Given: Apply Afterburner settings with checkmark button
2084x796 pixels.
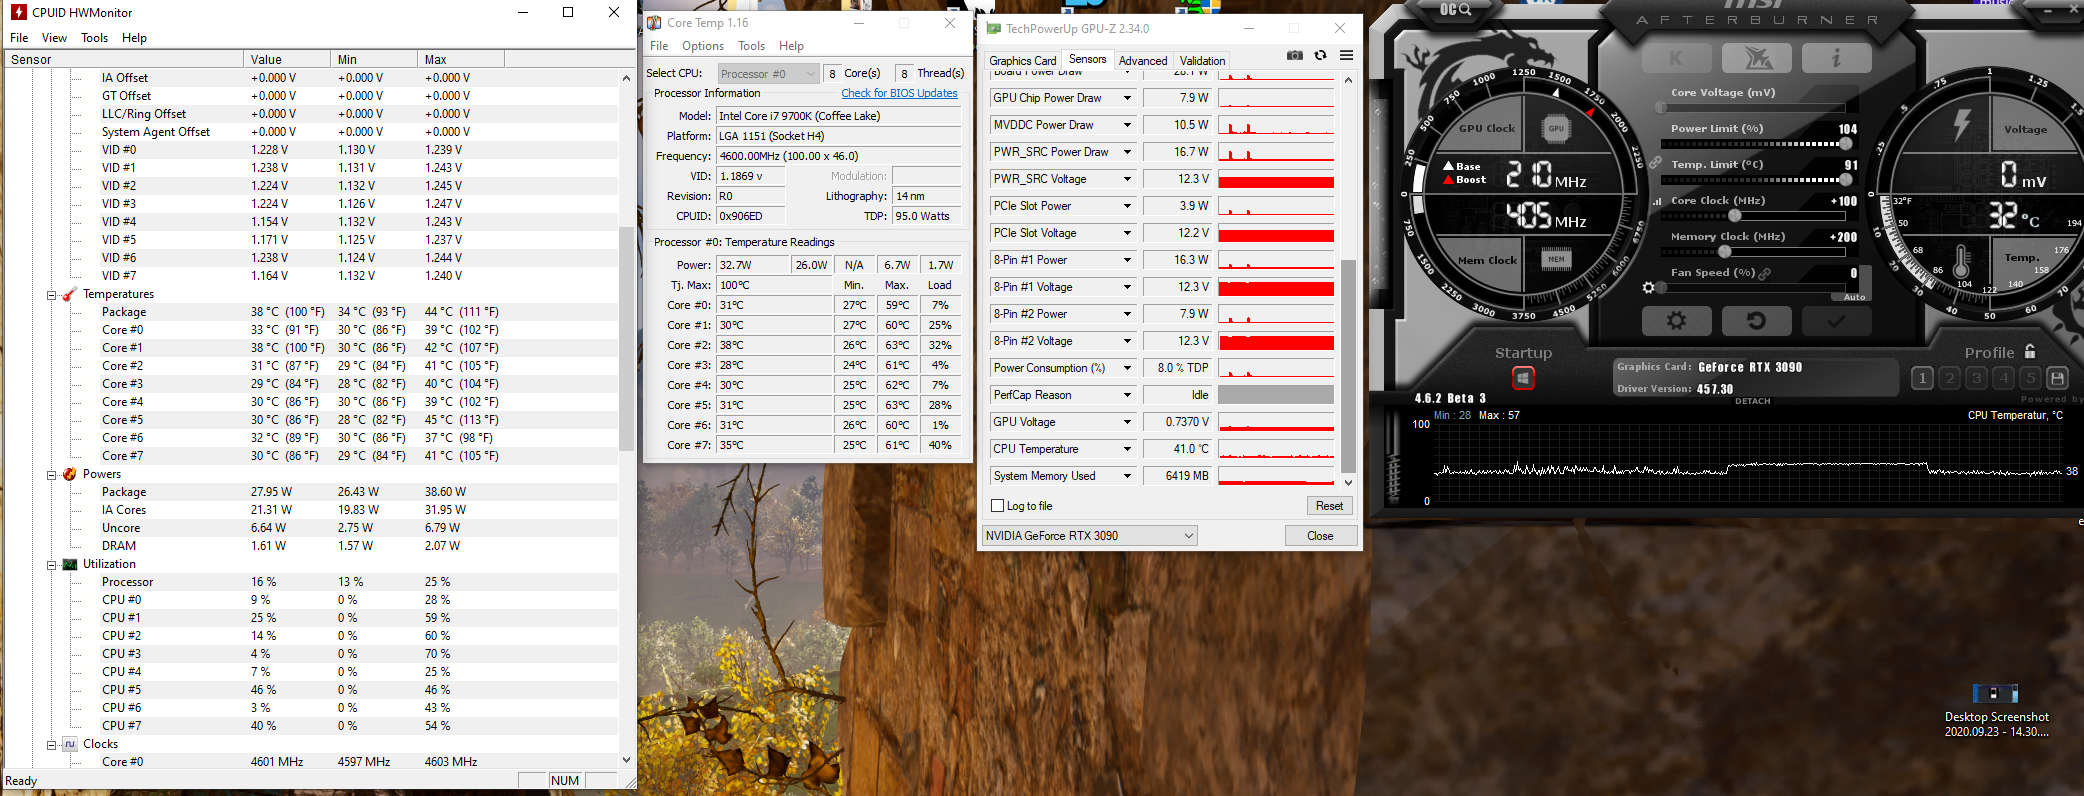Looking at the screenshot, I should tap(1836, 321).
